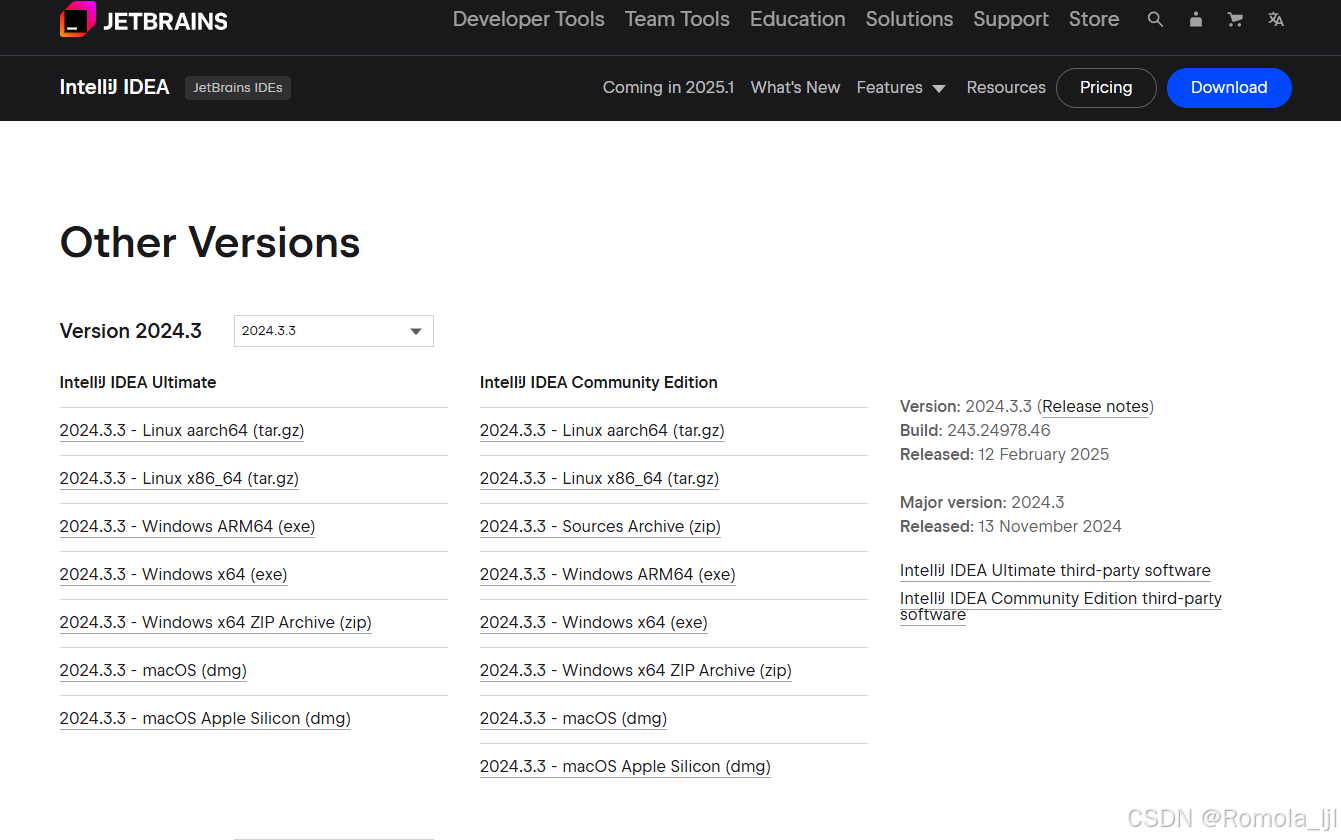This screenshot has height=840, width=1341.
Task: Open the 2024.3.3 version dropdown
Action: [x=334, y=331]
